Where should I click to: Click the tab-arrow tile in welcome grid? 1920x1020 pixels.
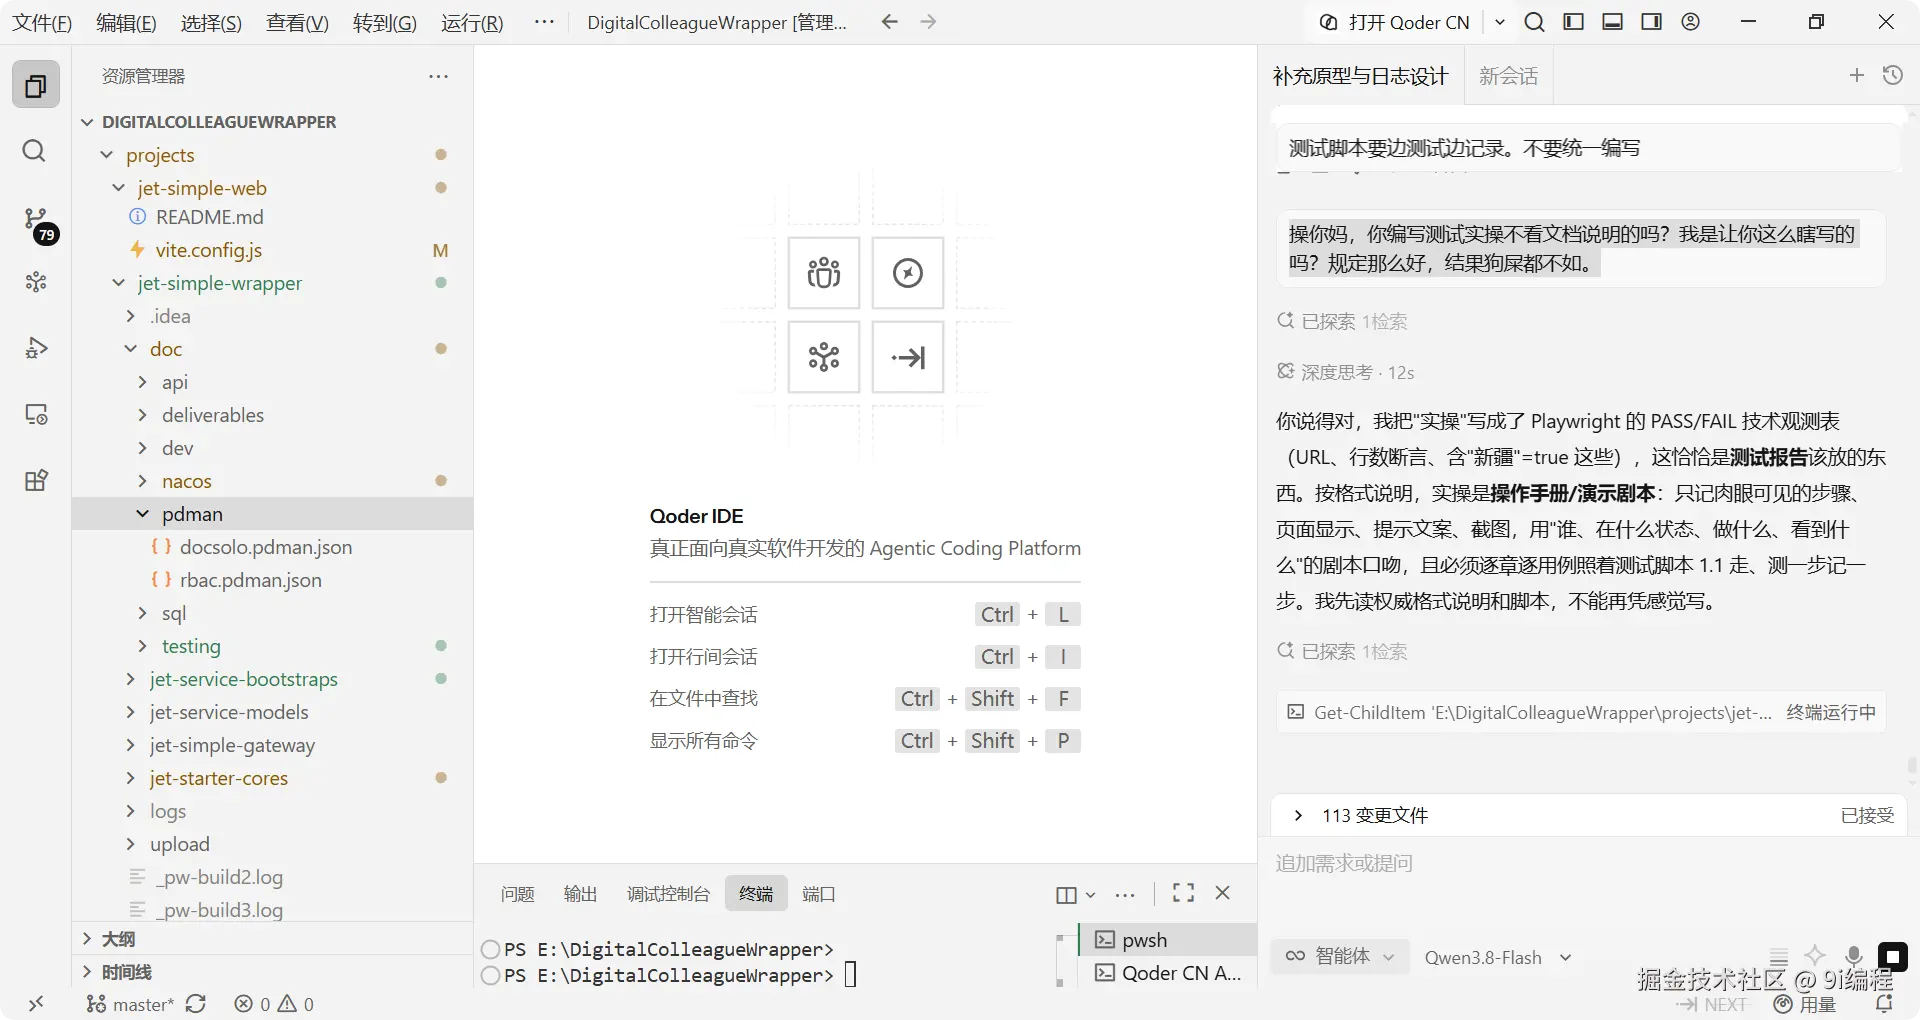click(907, 357)
